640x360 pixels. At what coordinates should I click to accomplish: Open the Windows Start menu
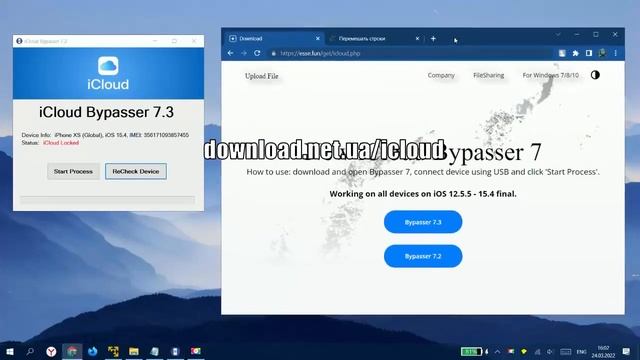click(10, 351)
